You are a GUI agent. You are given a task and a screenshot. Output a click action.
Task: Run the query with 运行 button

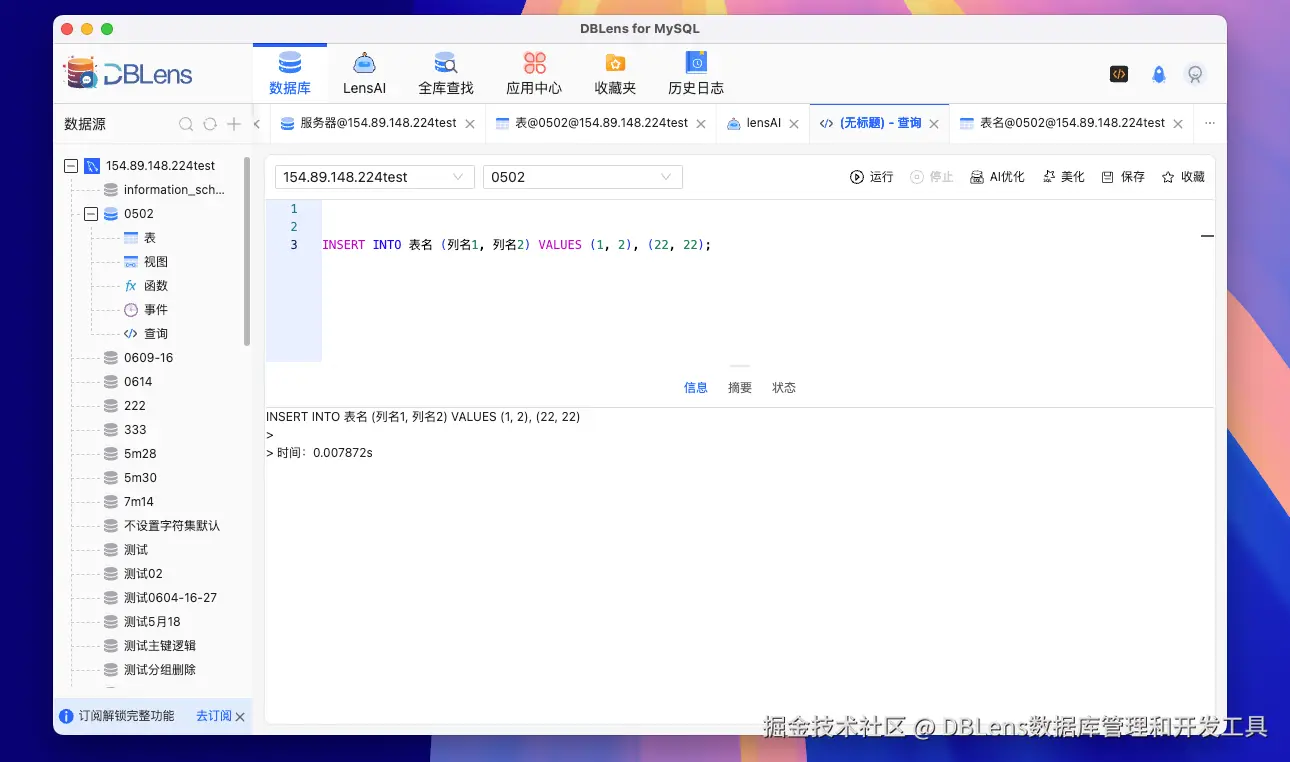(871, 177)
